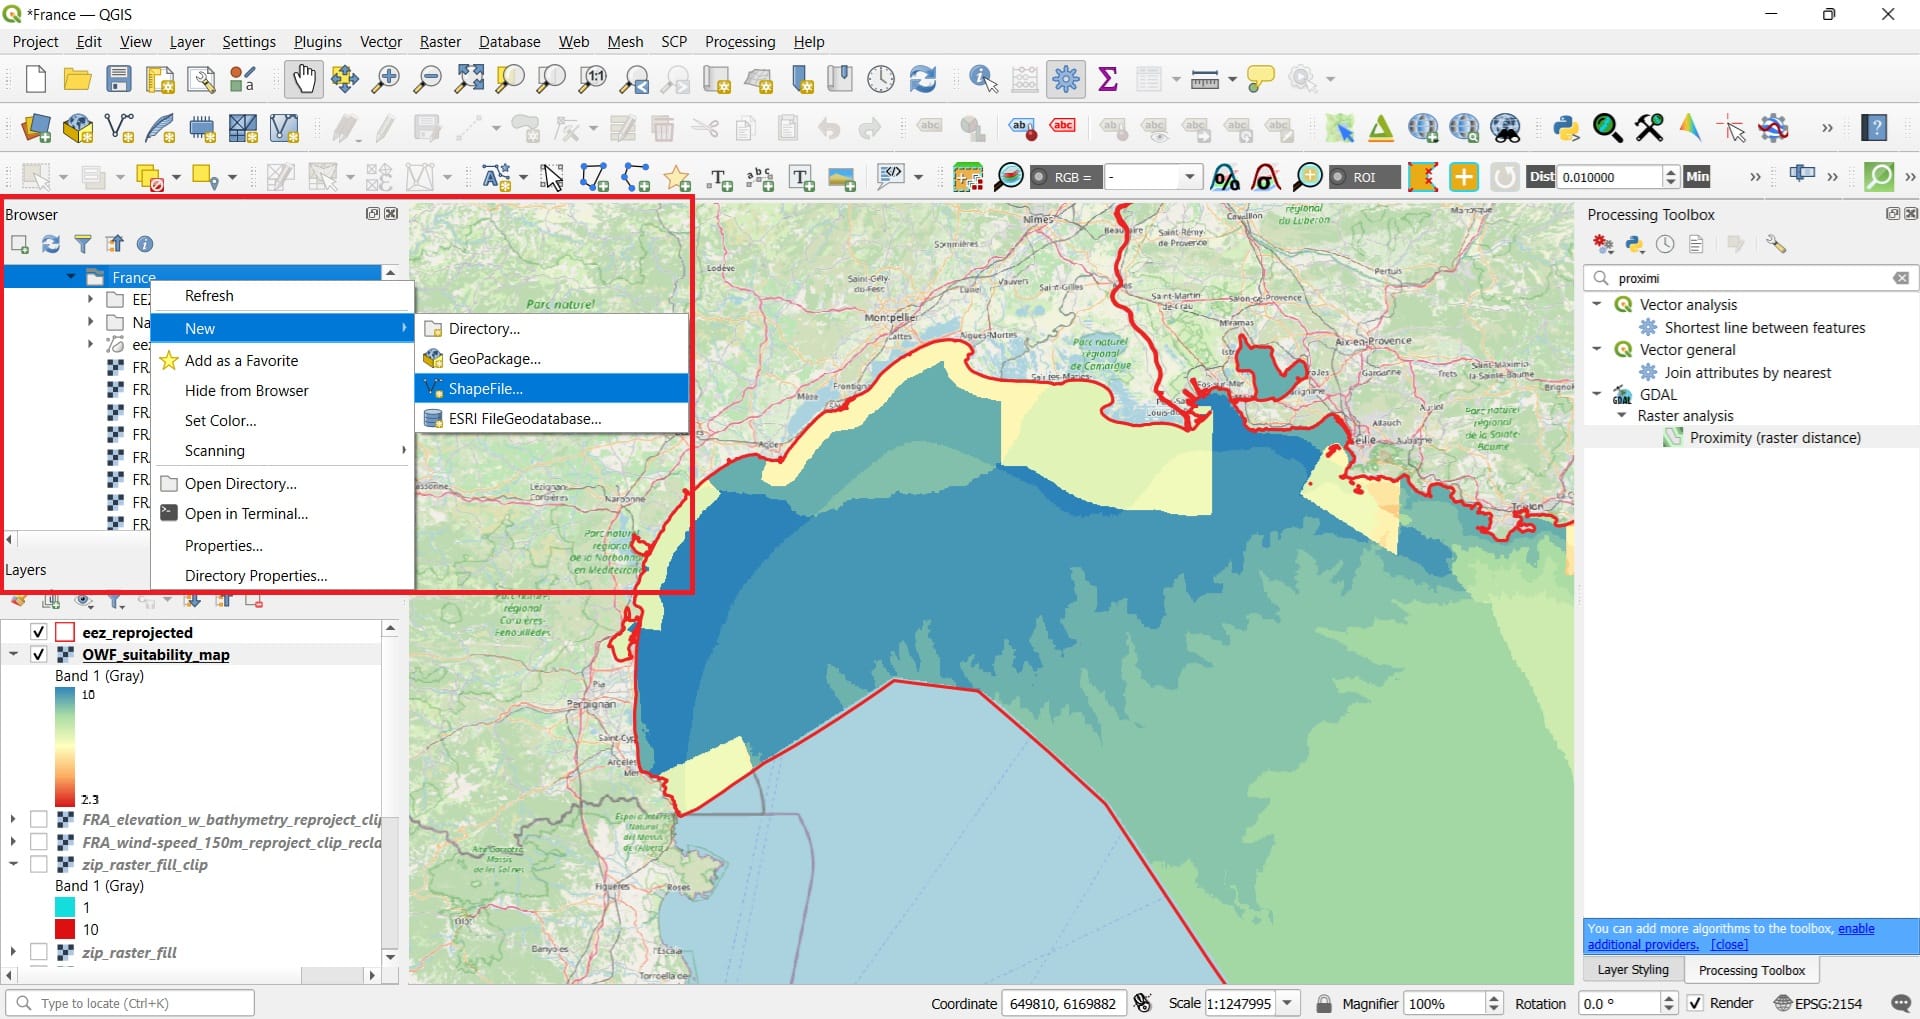Click Open in Terminal... menu entry
The image size is (1920, 1019).
(x=283, y=513)
